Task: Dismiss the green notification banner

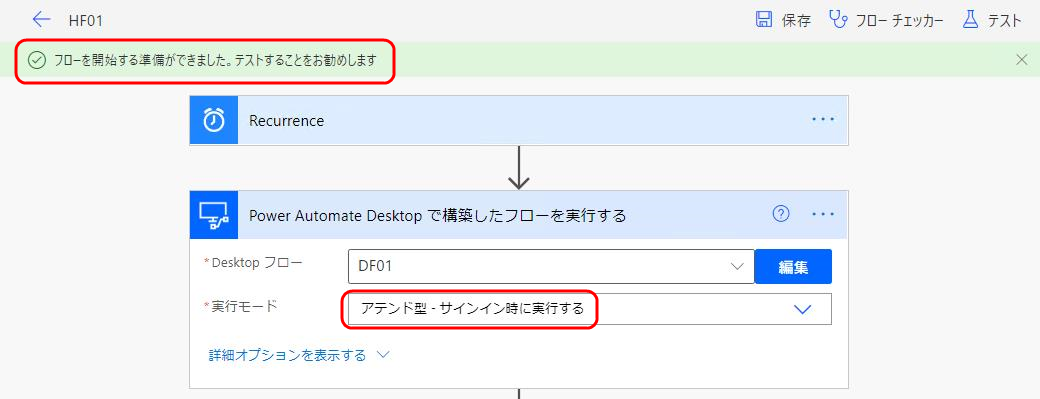Action: click(1022, 60)
